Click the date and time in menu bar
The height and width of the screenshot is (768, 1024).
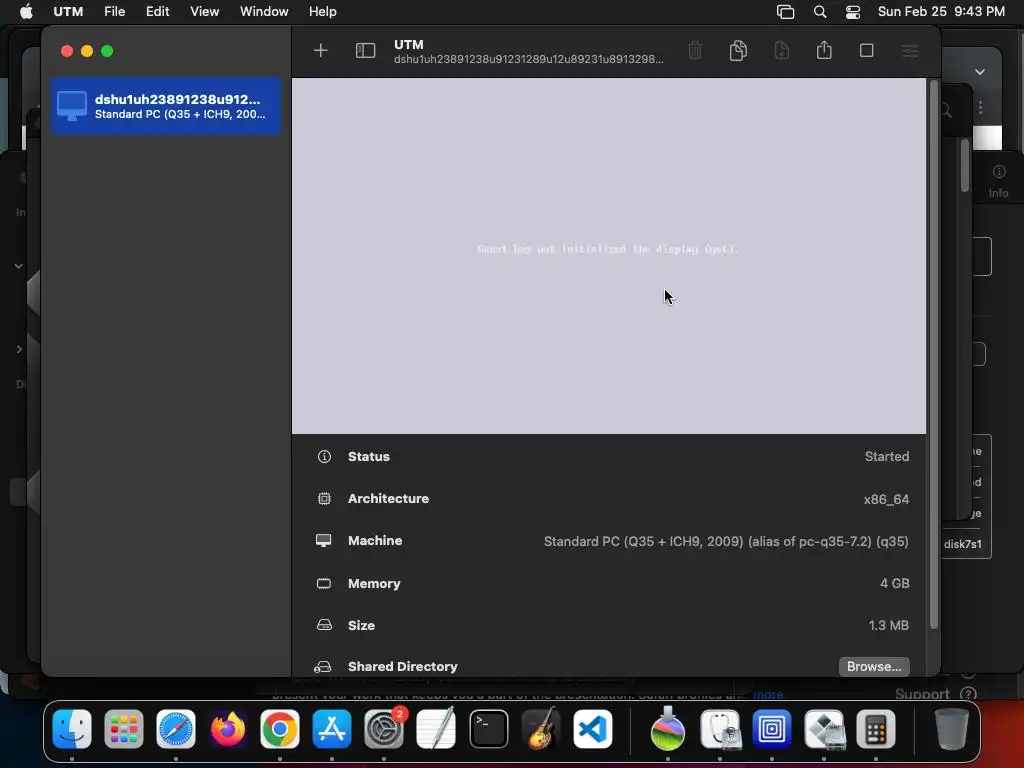pos(941,12)
